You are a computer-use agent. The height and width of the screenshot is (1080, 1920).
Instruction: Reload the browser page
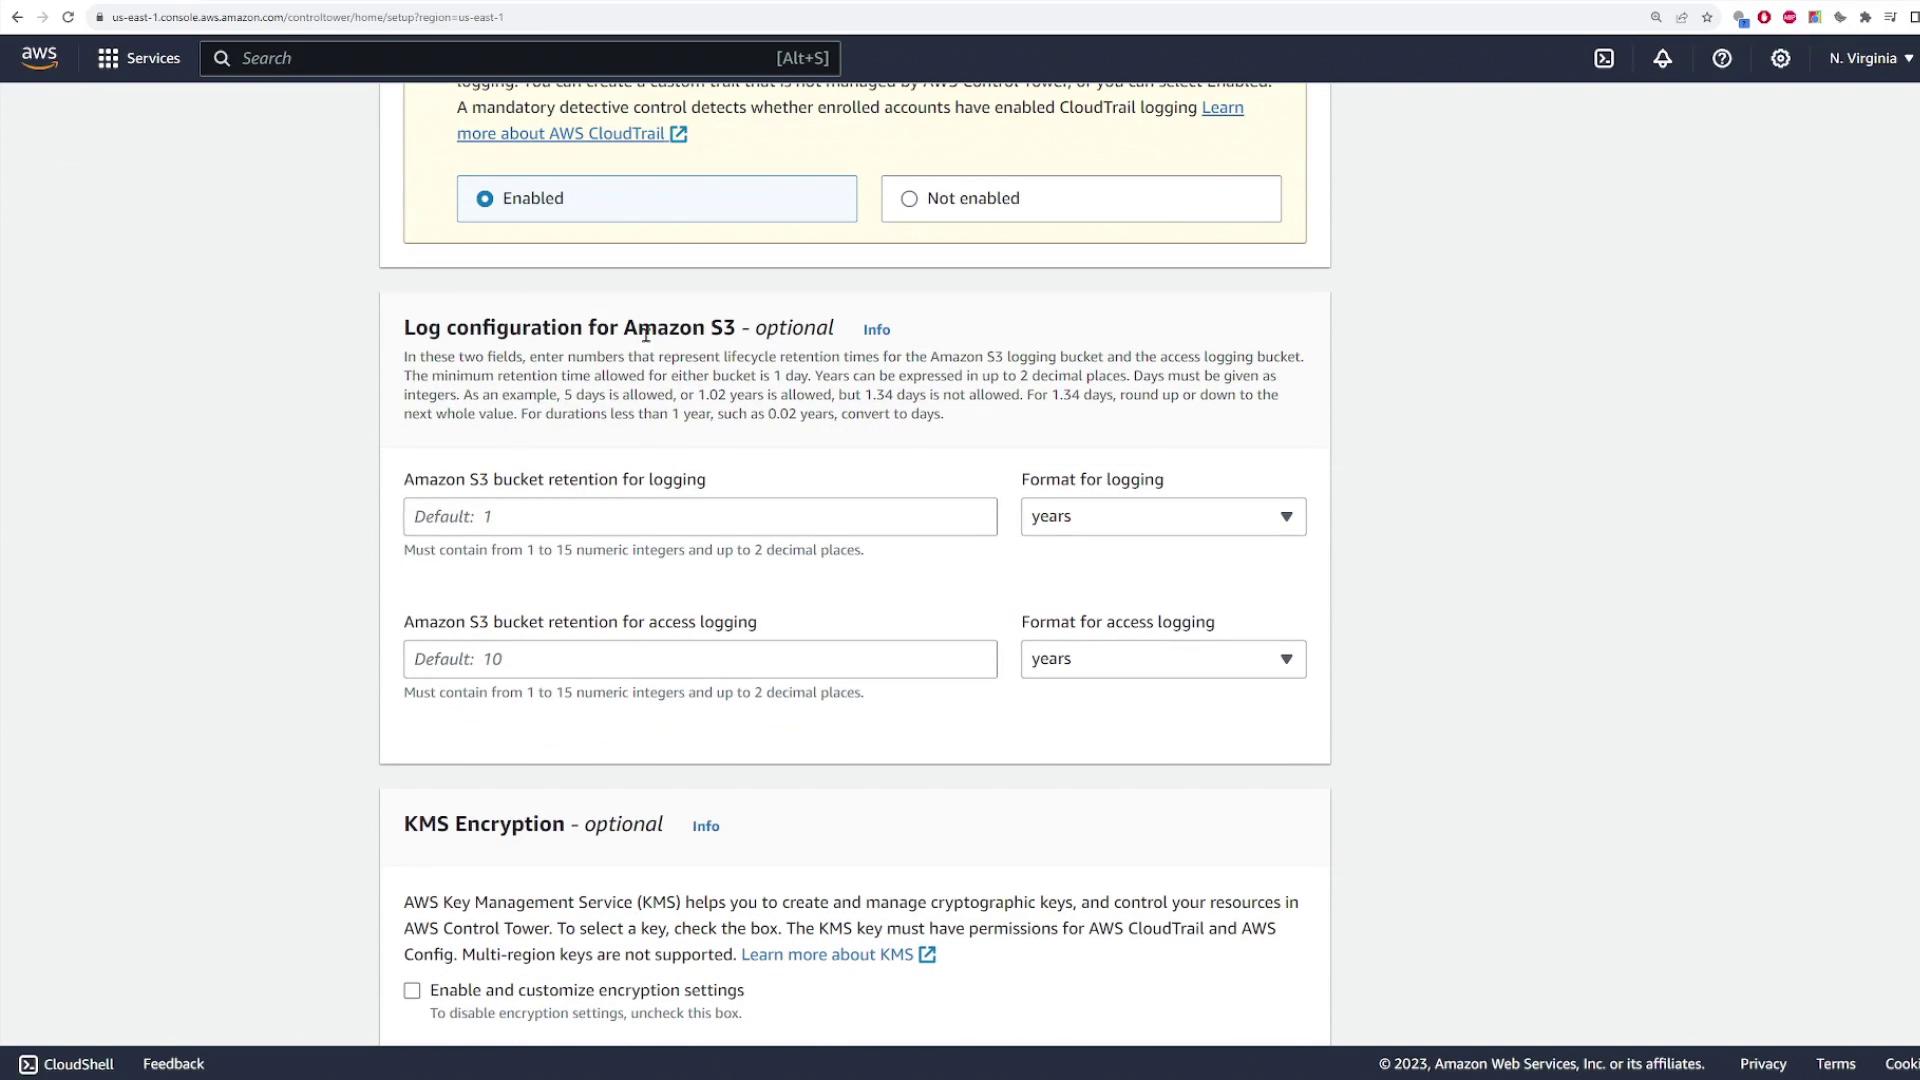pos(68,17)
